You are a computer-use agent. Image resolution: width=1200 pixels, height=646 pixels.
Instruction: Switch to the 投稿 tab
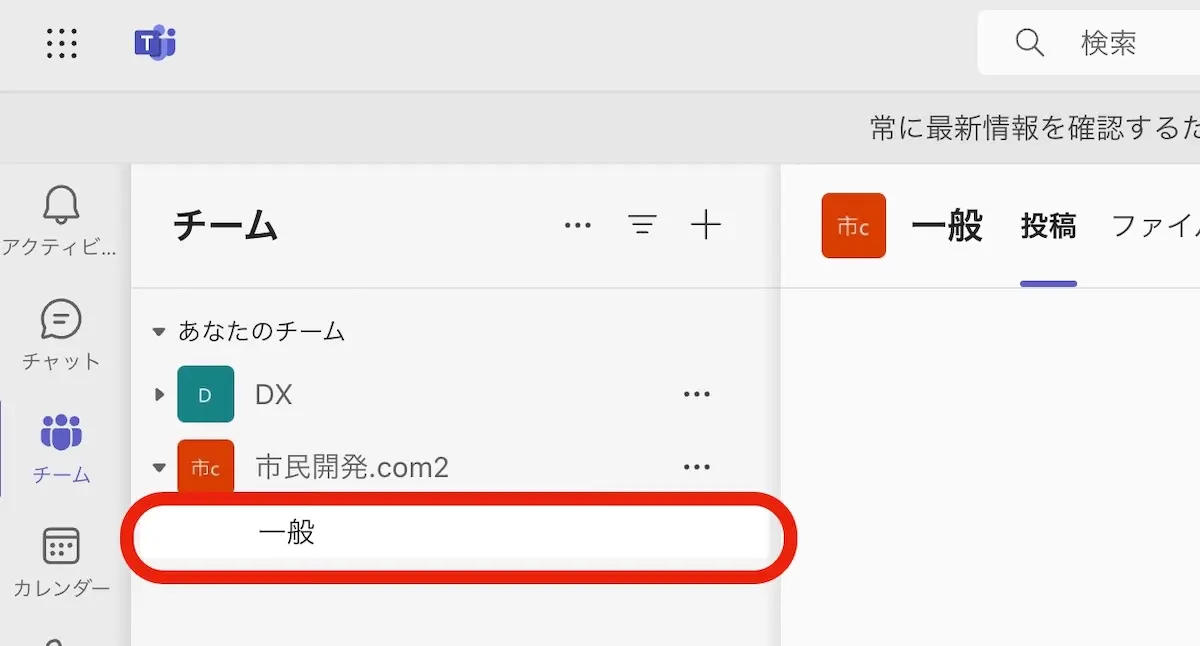[x=1048, y=227]
